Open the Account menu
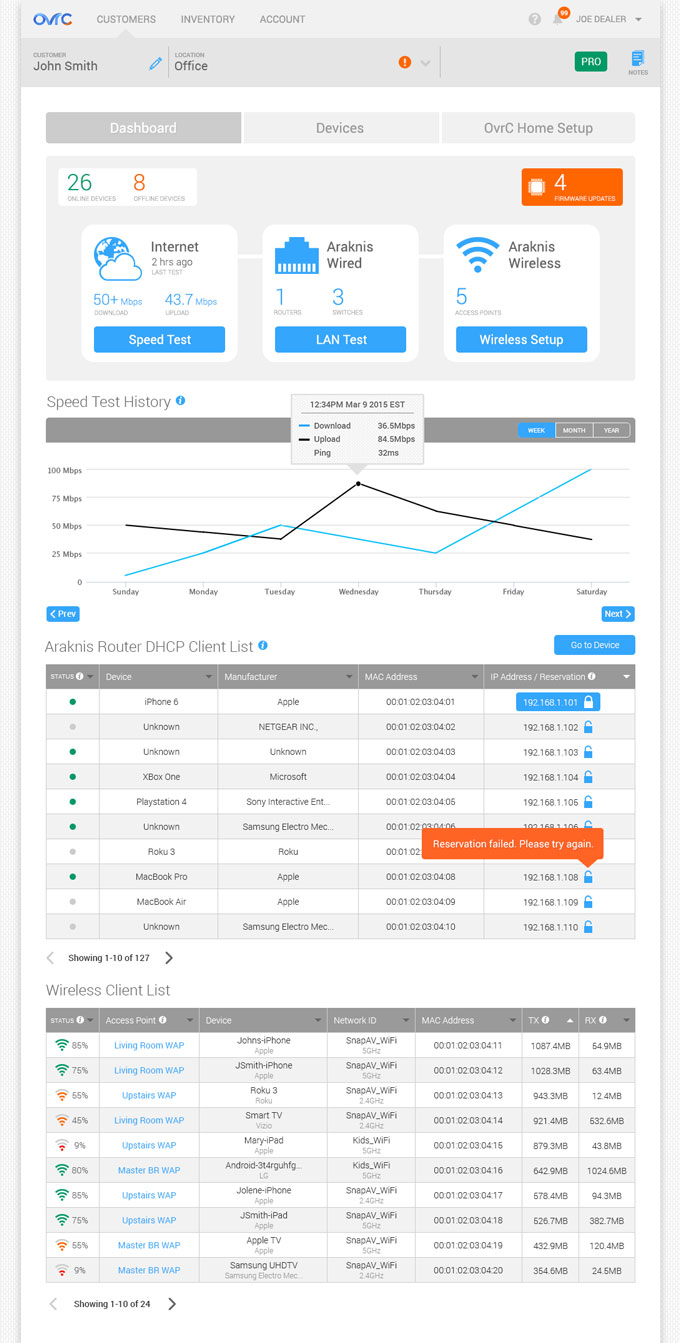Image resolution: width=680 pixels, height=1343 pixels. (282, 19)
